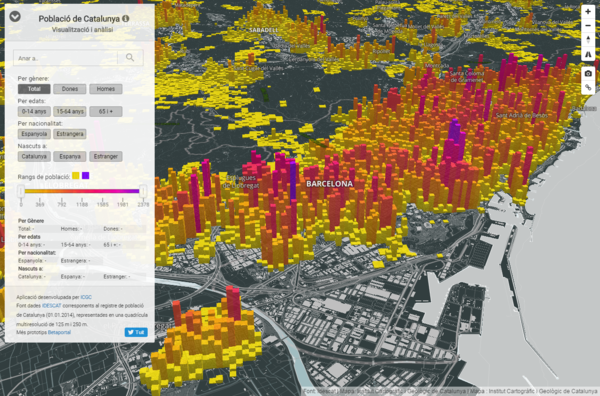Pick the purple range color swatch
The width and height of the screenshot is (600, 396).
86,176
